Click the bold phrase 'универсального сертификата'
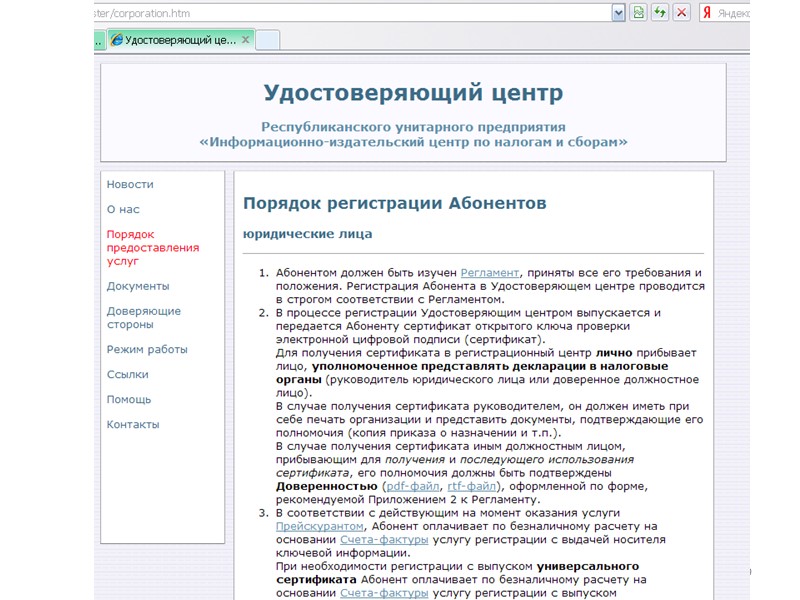The width and height of the screenshot is (800, 600). click(x=458, y=573)
